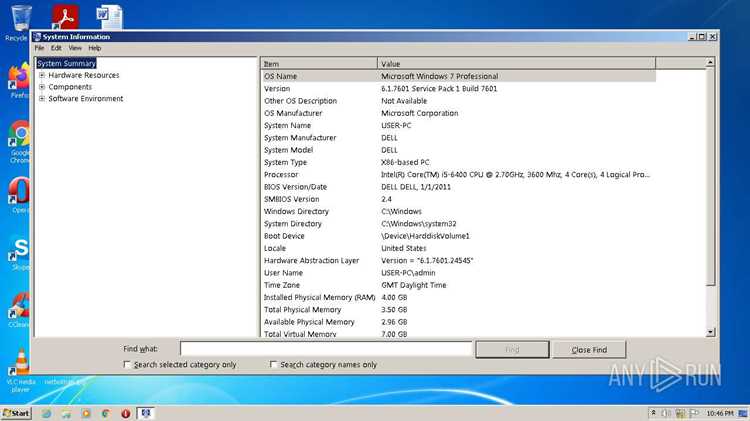750x421 pixels.
Task: Select the Hardware Resources tree item
Action: (x=84, y=75)
